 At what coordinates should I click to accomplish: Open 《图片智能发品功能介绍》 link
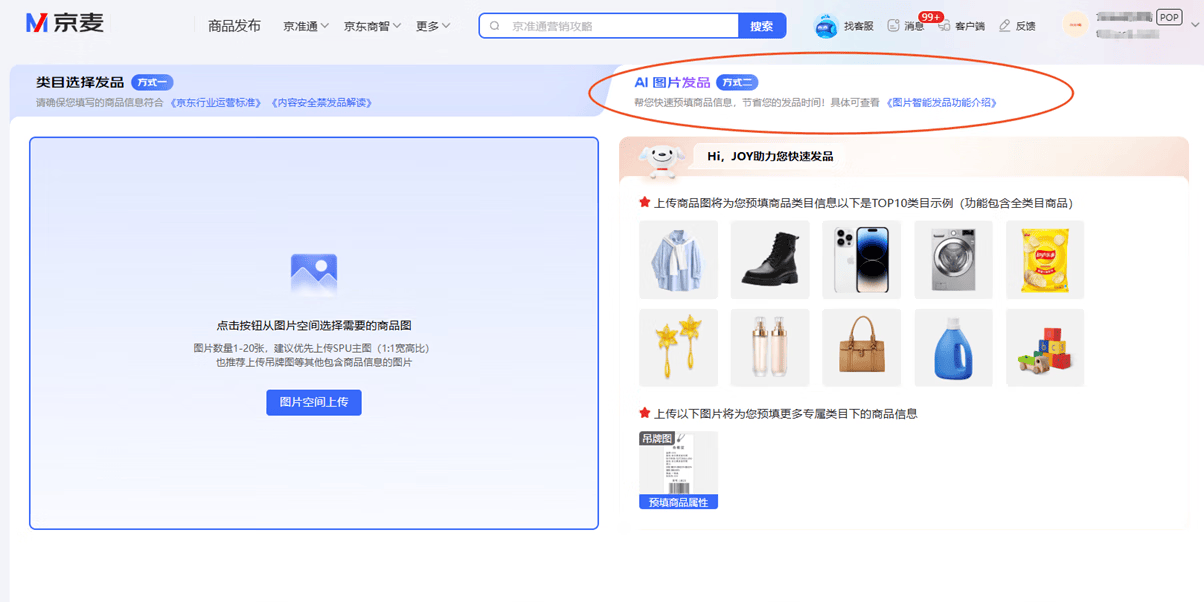pyautogui.click(x=941, y=103)
